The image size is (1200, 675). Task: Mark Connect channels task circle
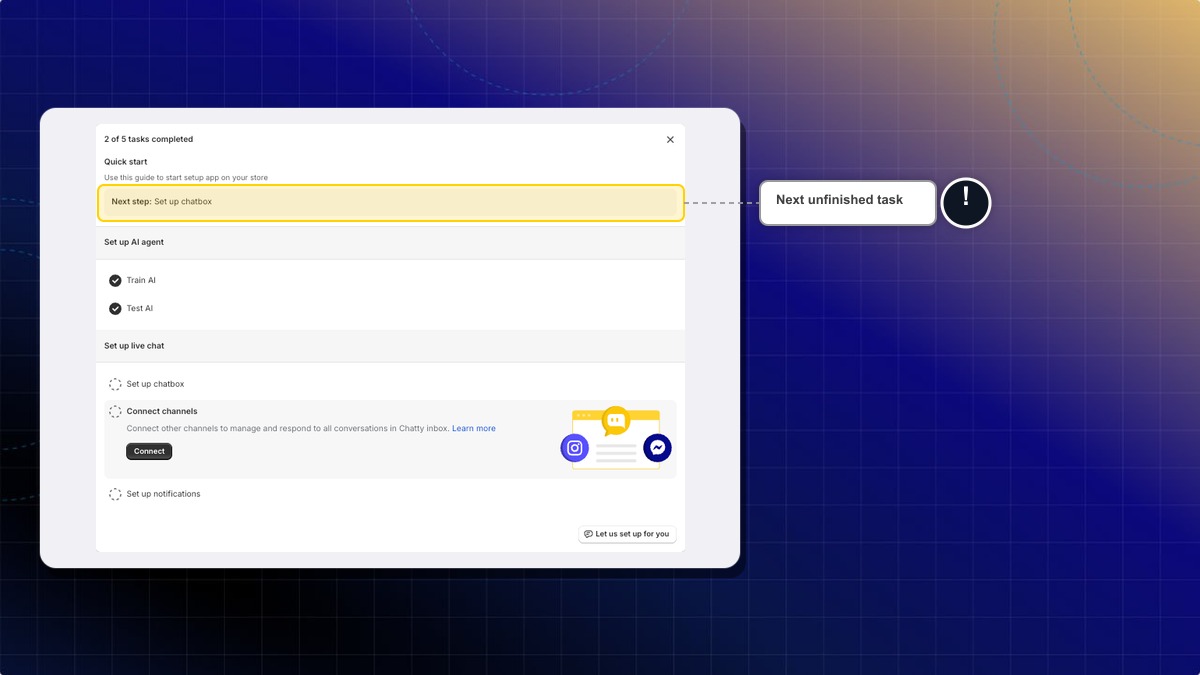(115, 412)
